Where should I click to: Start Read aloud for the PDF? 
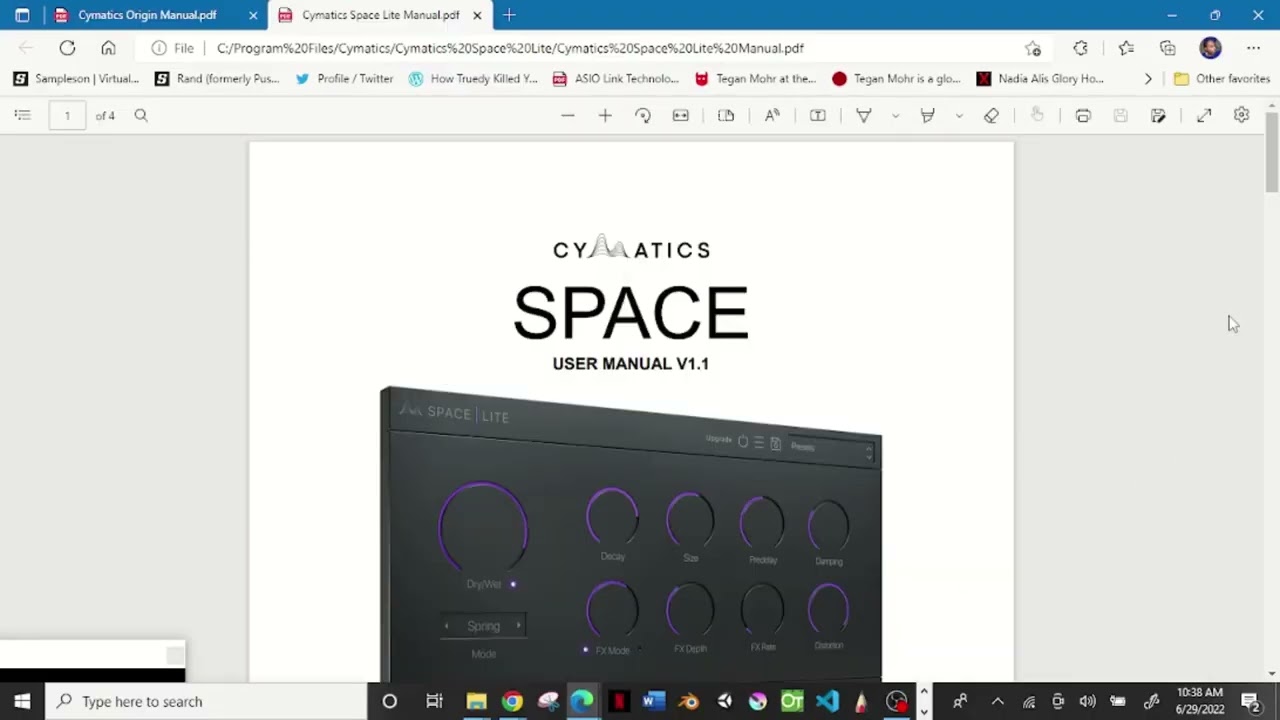(772, 116)
